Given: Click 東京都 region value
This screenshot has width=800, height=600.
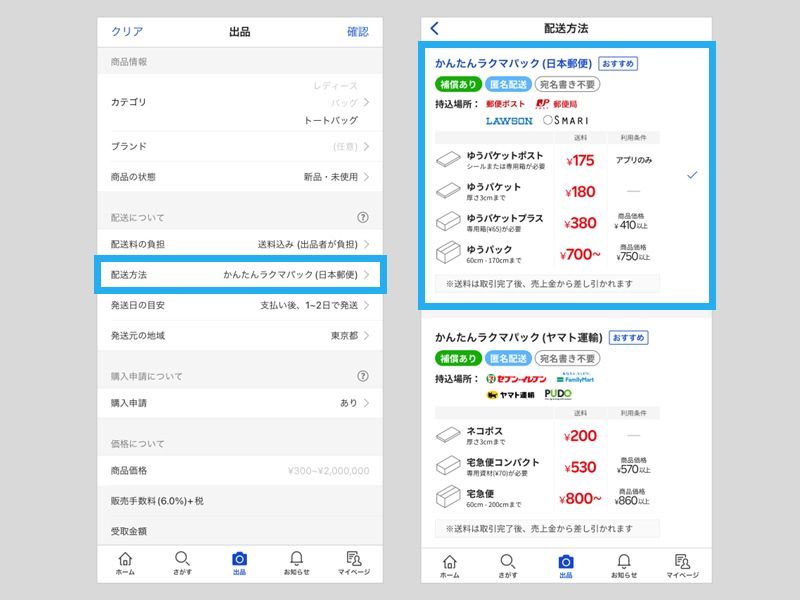Looking at the screenshot, I should point(344,336).
